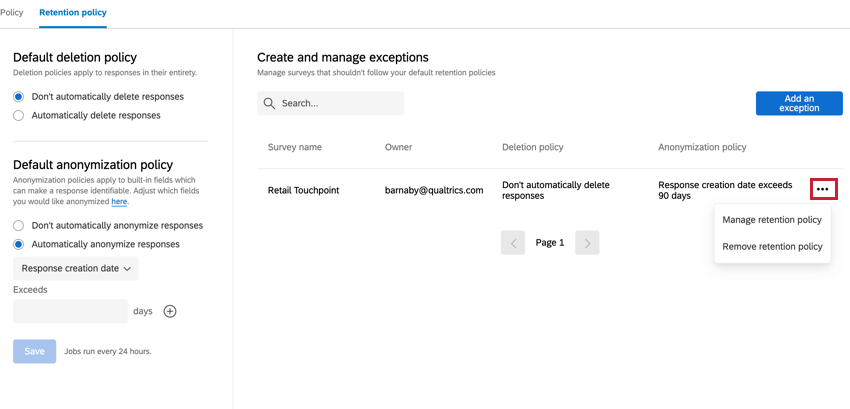This screenshot has width=850, height=409.
Task: Open Response creation date dropdown
Action: point(76,268)
